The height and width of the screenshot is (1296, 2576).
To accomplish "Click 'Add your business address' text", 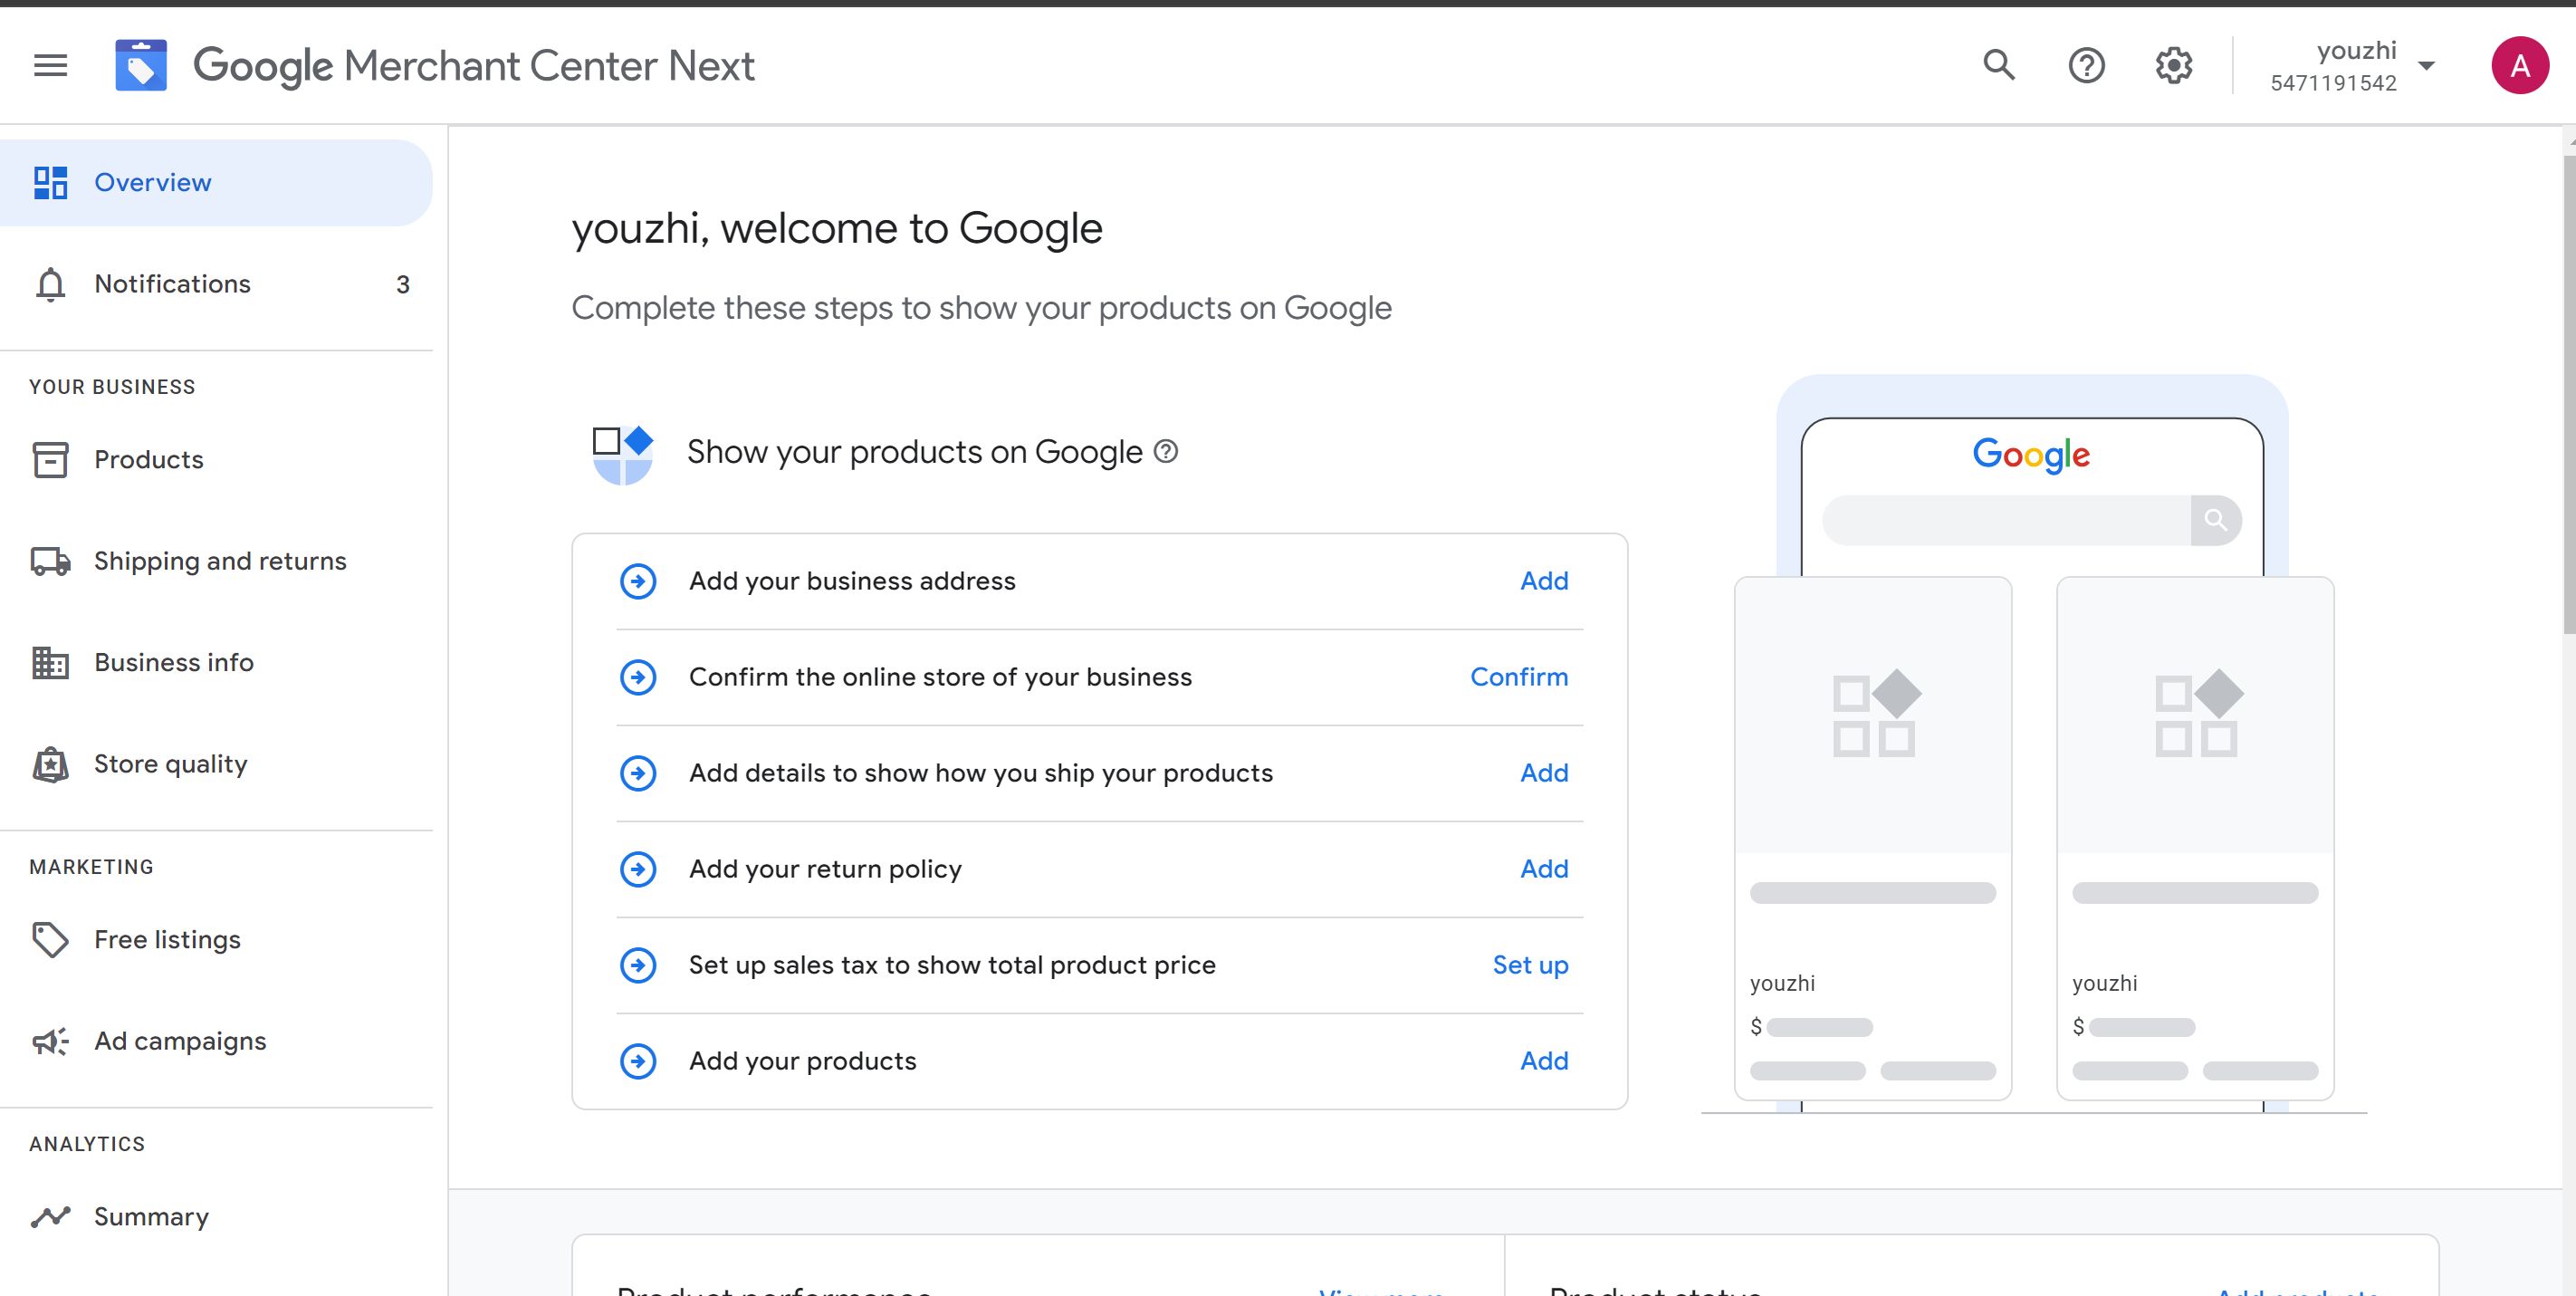I will pos(852,581).
